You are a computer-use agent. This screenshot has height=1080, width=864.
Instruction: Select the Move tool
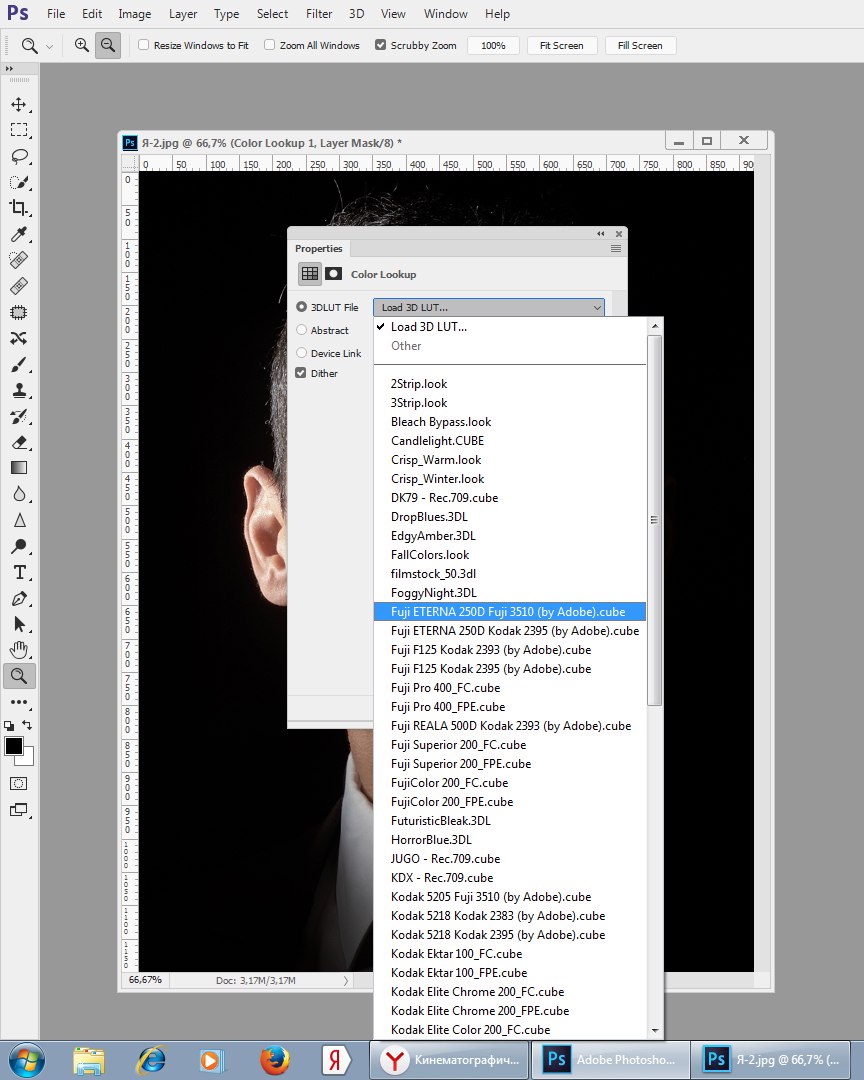click(19, 105)
